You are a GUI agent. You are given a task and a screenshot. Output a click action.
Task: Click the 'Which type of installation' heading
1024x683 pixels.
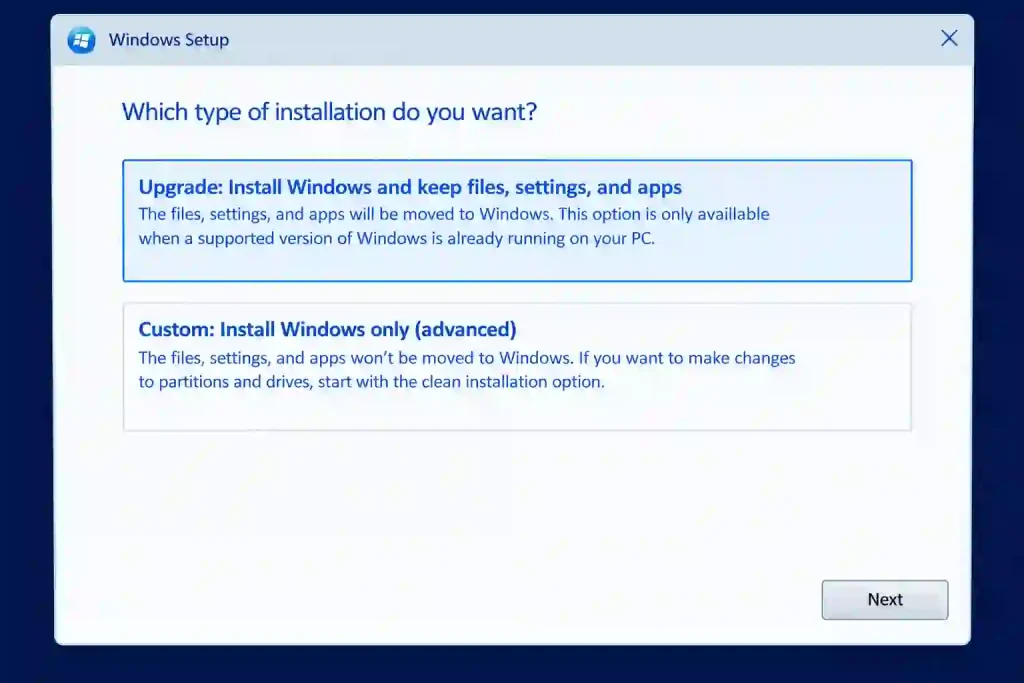[329, 112]
